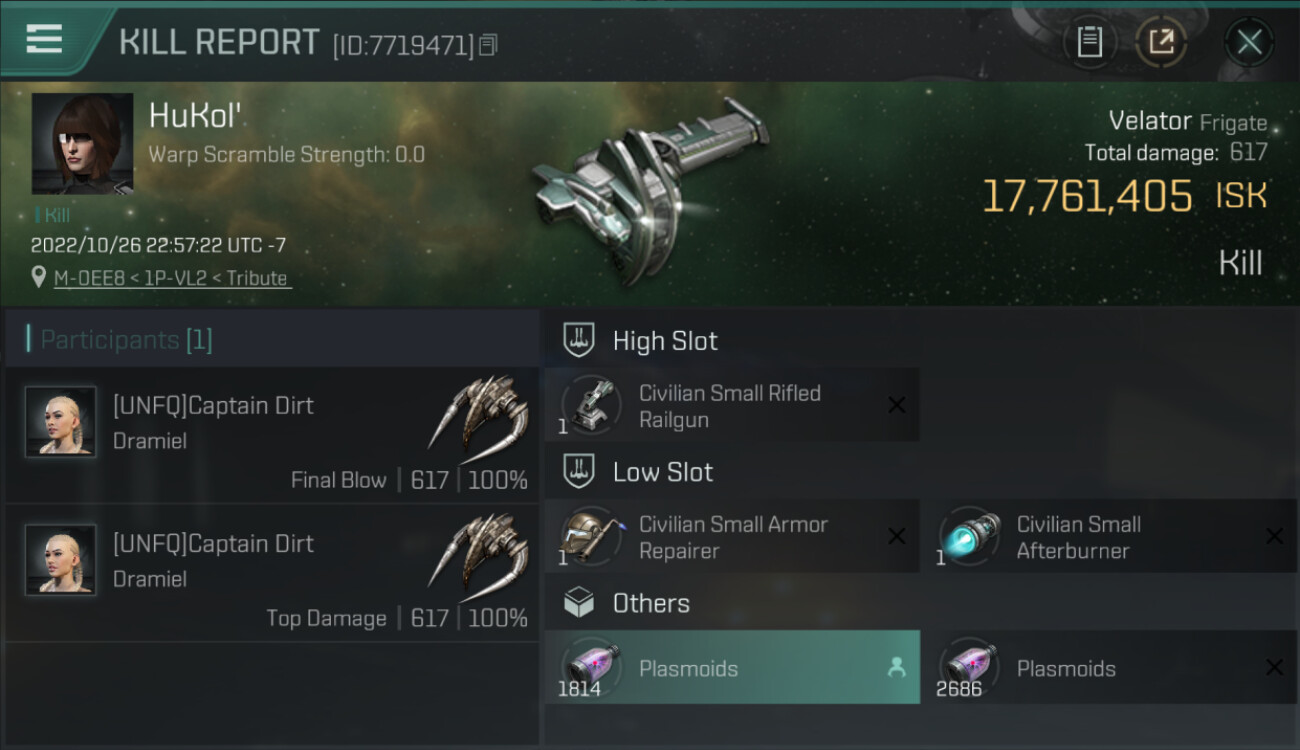Viewport: 1300px width, 750px height.
Task: Select Civilian Small Armor Repairer item
Action: click(730, 537)
